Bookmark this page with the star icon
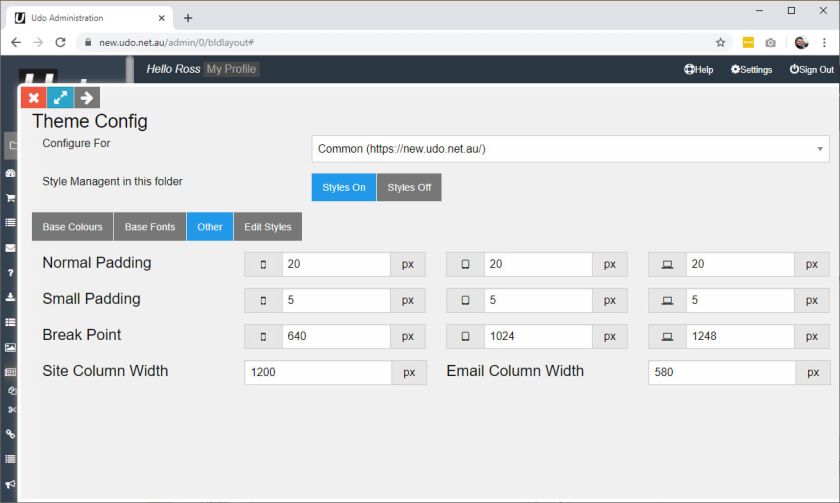 point(721,42)
